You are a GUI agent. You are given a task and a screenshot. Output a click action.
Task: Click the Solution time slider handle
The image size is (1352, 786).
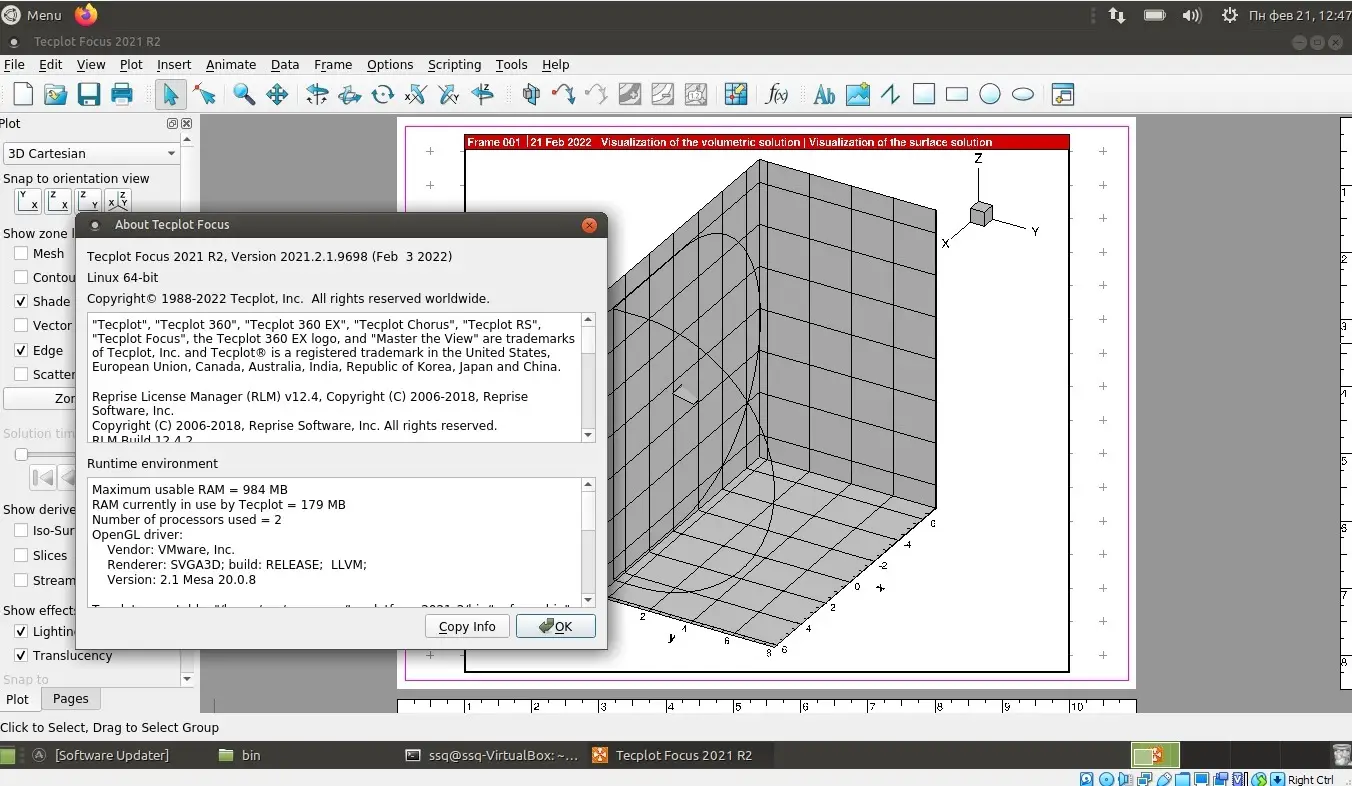[21, 454]
